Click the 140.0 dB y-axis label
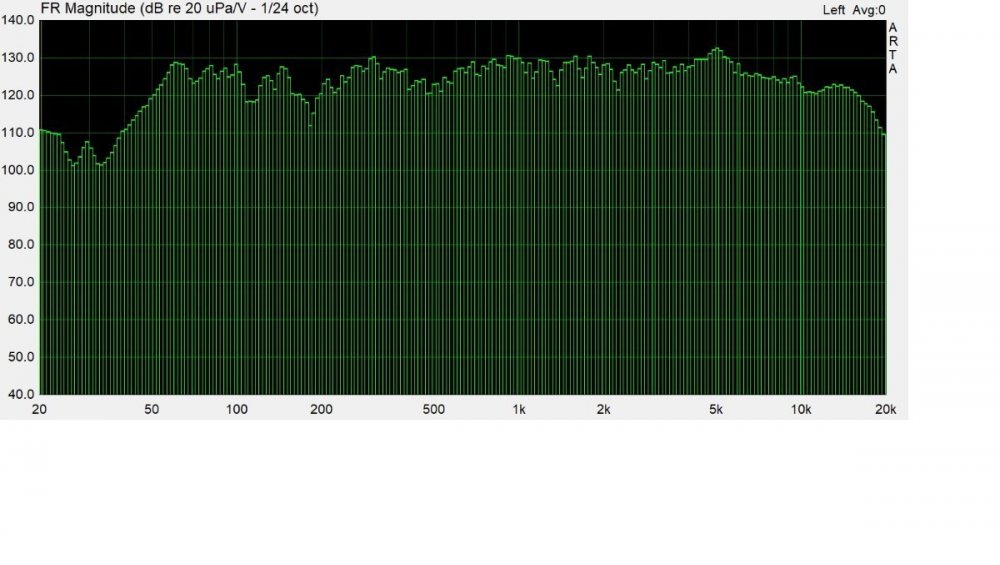Viewport: 1000px width, 565px height. pos(18,20)
